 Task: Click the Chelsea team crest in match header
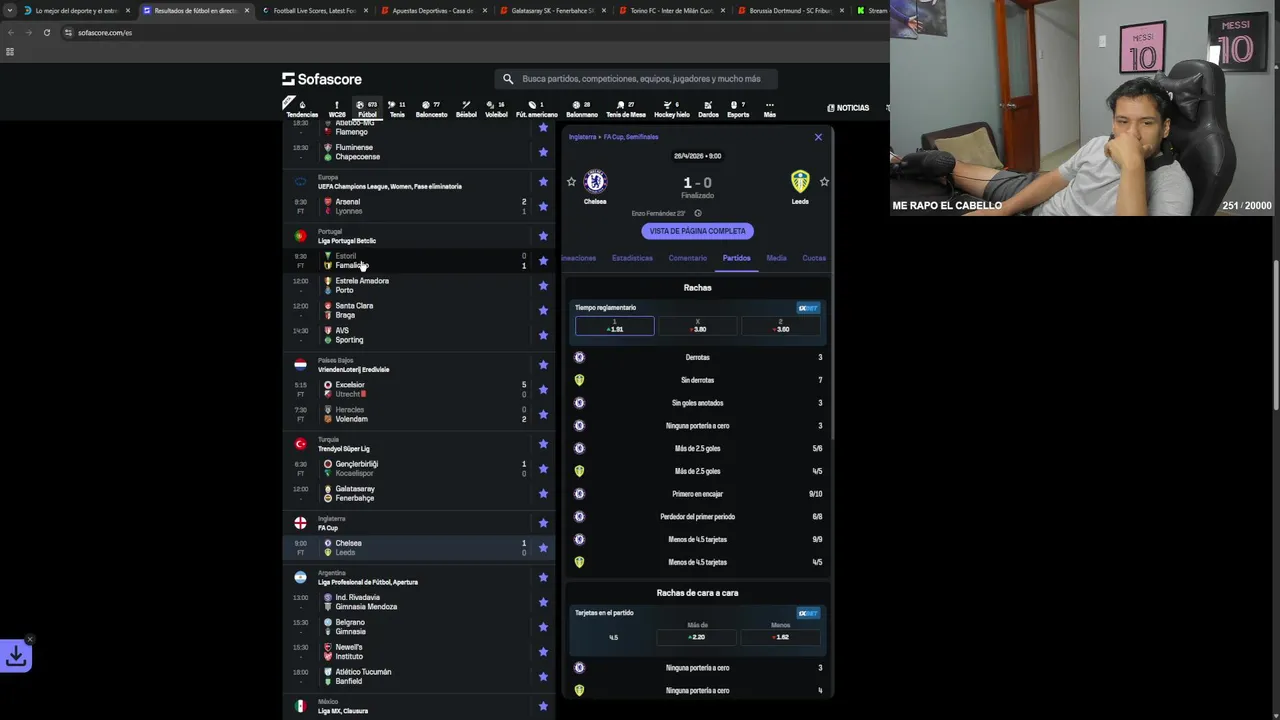point(595,181)
